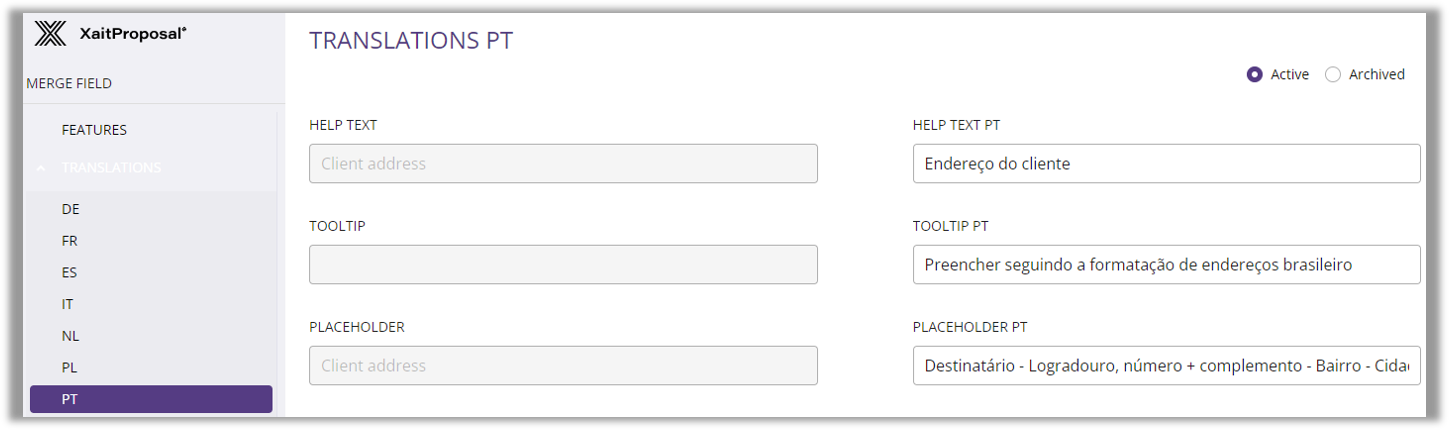Select the TRANSLATIONS sidebar item label
Screen dimensions: 1449x430
click(111, 168)
